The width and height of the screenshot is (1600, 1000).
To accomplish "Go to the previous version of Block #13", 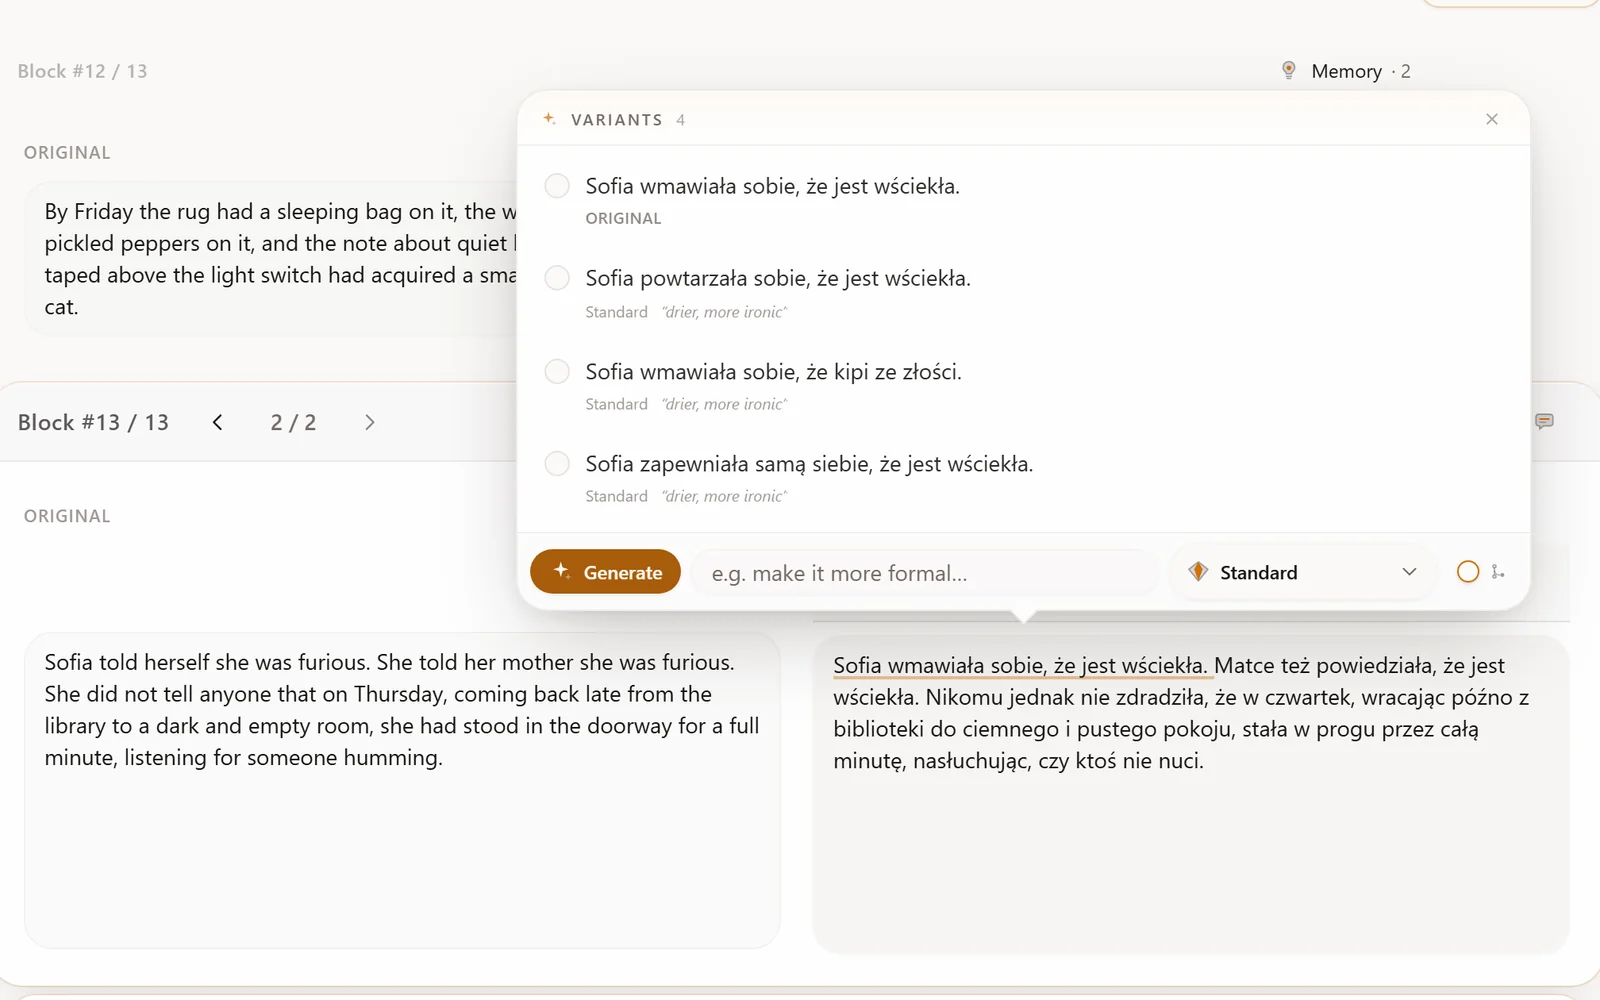I will (x=217, y=422).
